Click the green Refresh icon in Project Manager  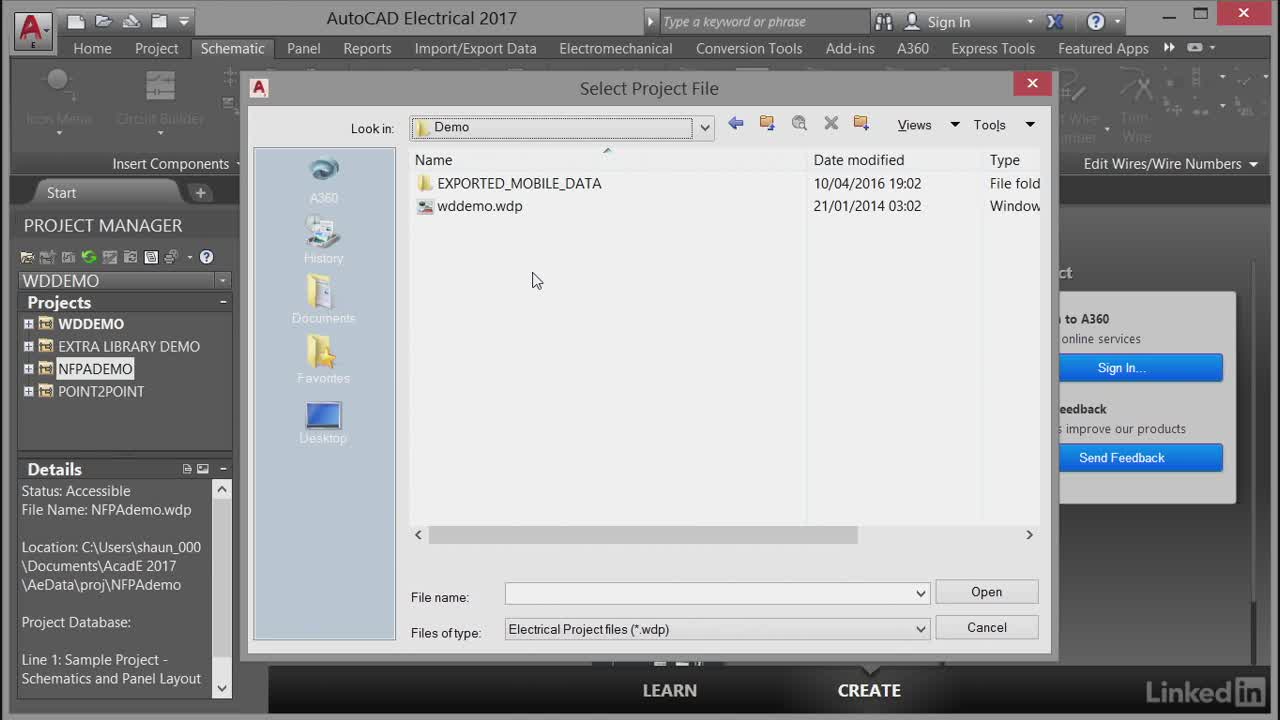click(89, 257)
